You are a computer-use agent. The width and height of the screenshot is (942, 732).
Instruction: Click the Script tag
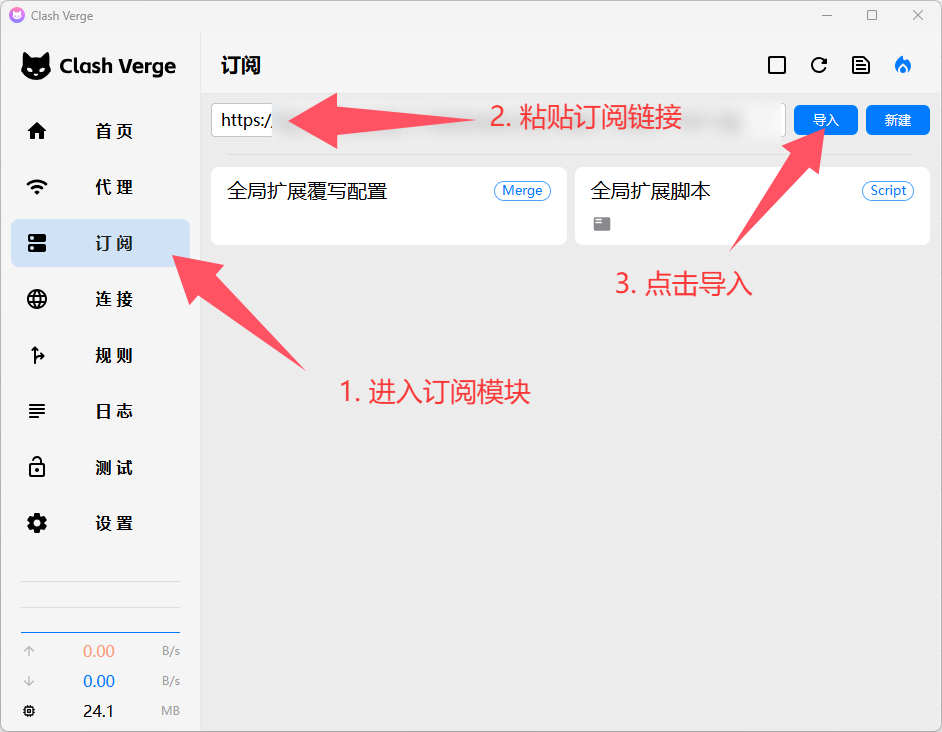click(888, 191)
